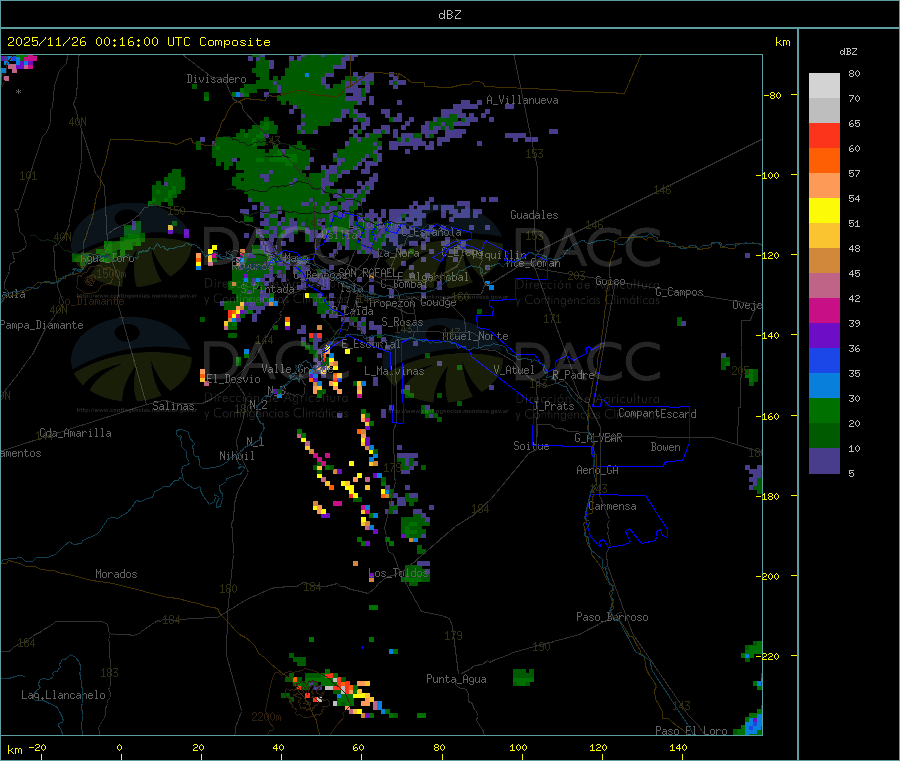Click the 'Tropezon Goudge' map label

point(412,303)
